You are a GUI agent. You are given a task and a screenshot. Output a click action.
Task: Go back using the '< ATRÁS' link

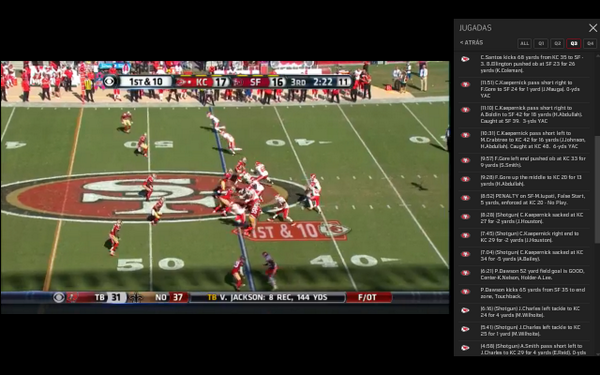point(471,42)
